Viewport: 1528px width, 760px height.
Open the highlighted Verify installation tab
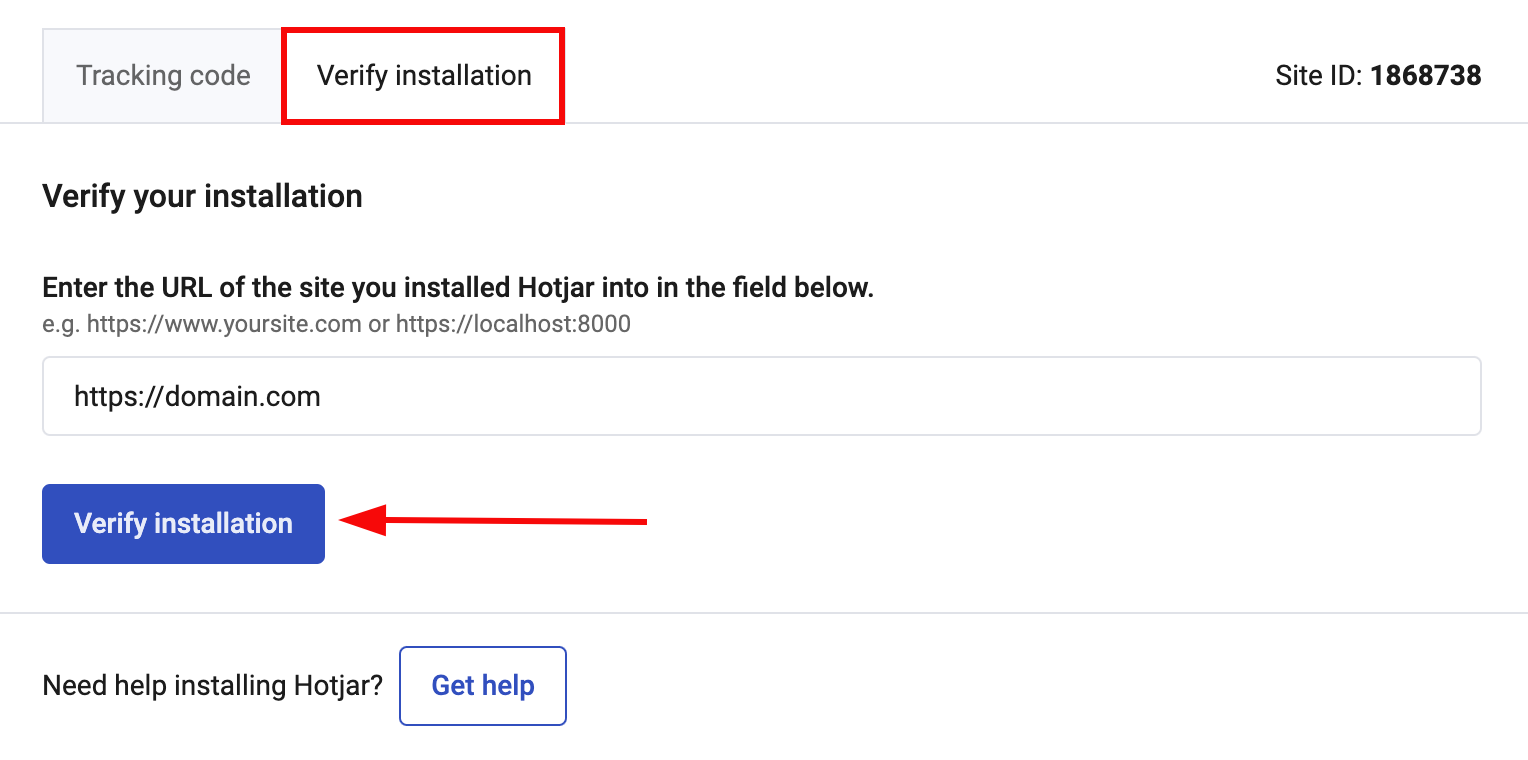pos(422,75)
